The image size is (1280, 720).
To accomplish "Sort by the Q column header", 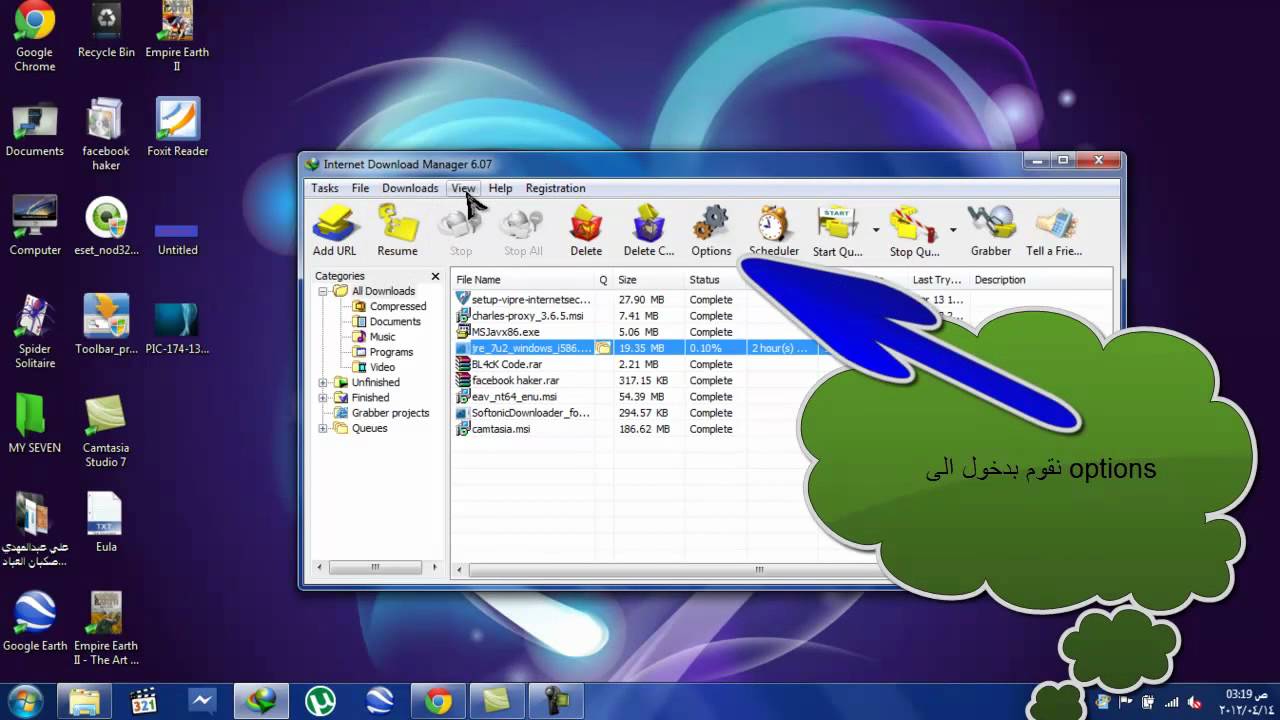I will pyautogui.click(x=603, y=280).
